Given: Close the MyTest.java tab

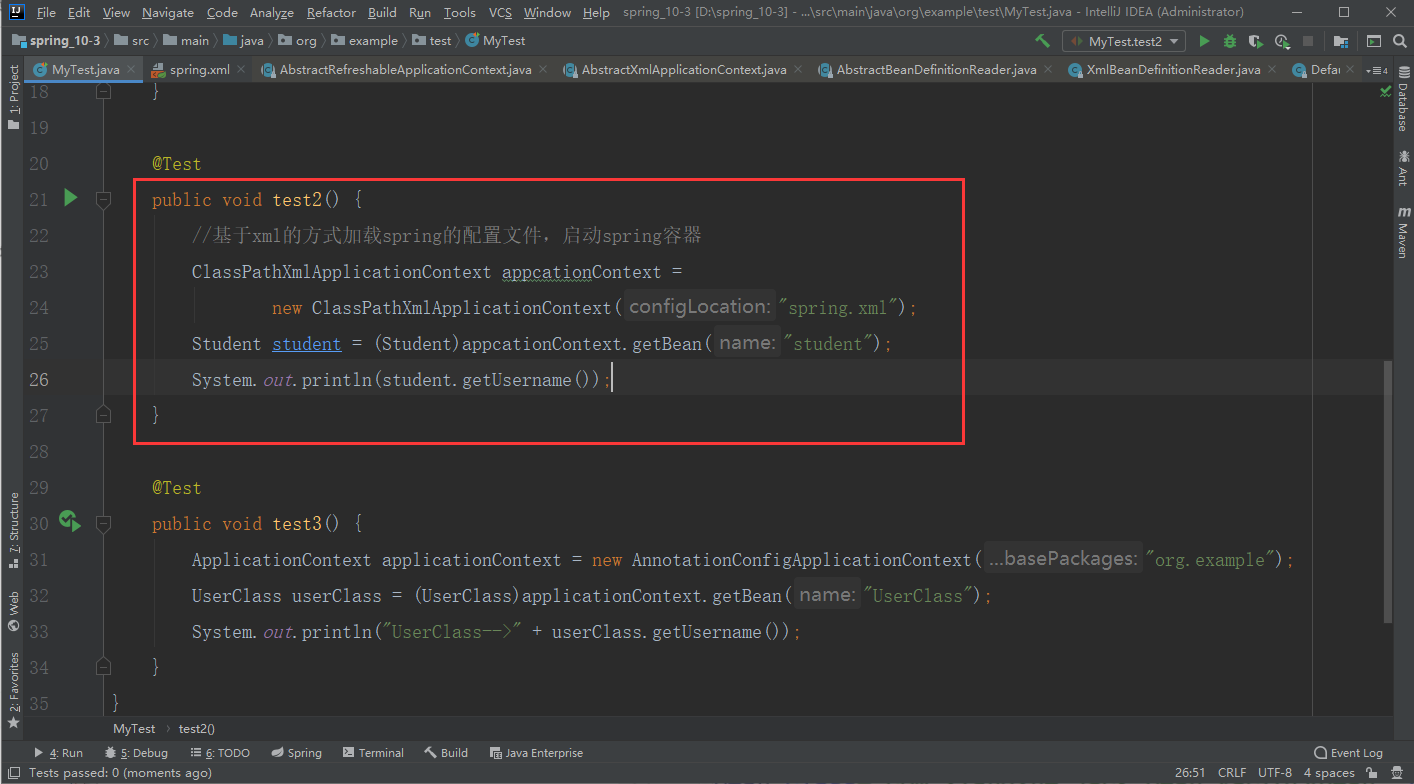Looking at the screenshot, I should (131, 70).
